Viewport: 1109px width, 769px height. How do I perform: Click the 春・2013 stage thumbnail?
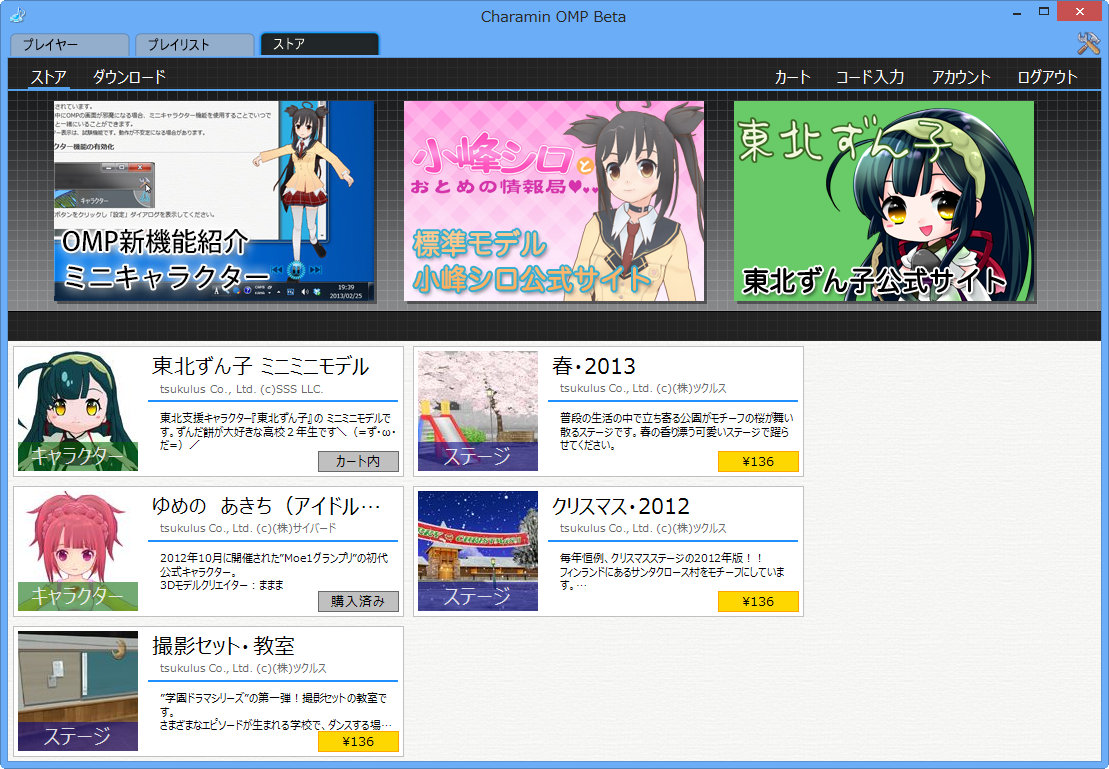point(477,411)
